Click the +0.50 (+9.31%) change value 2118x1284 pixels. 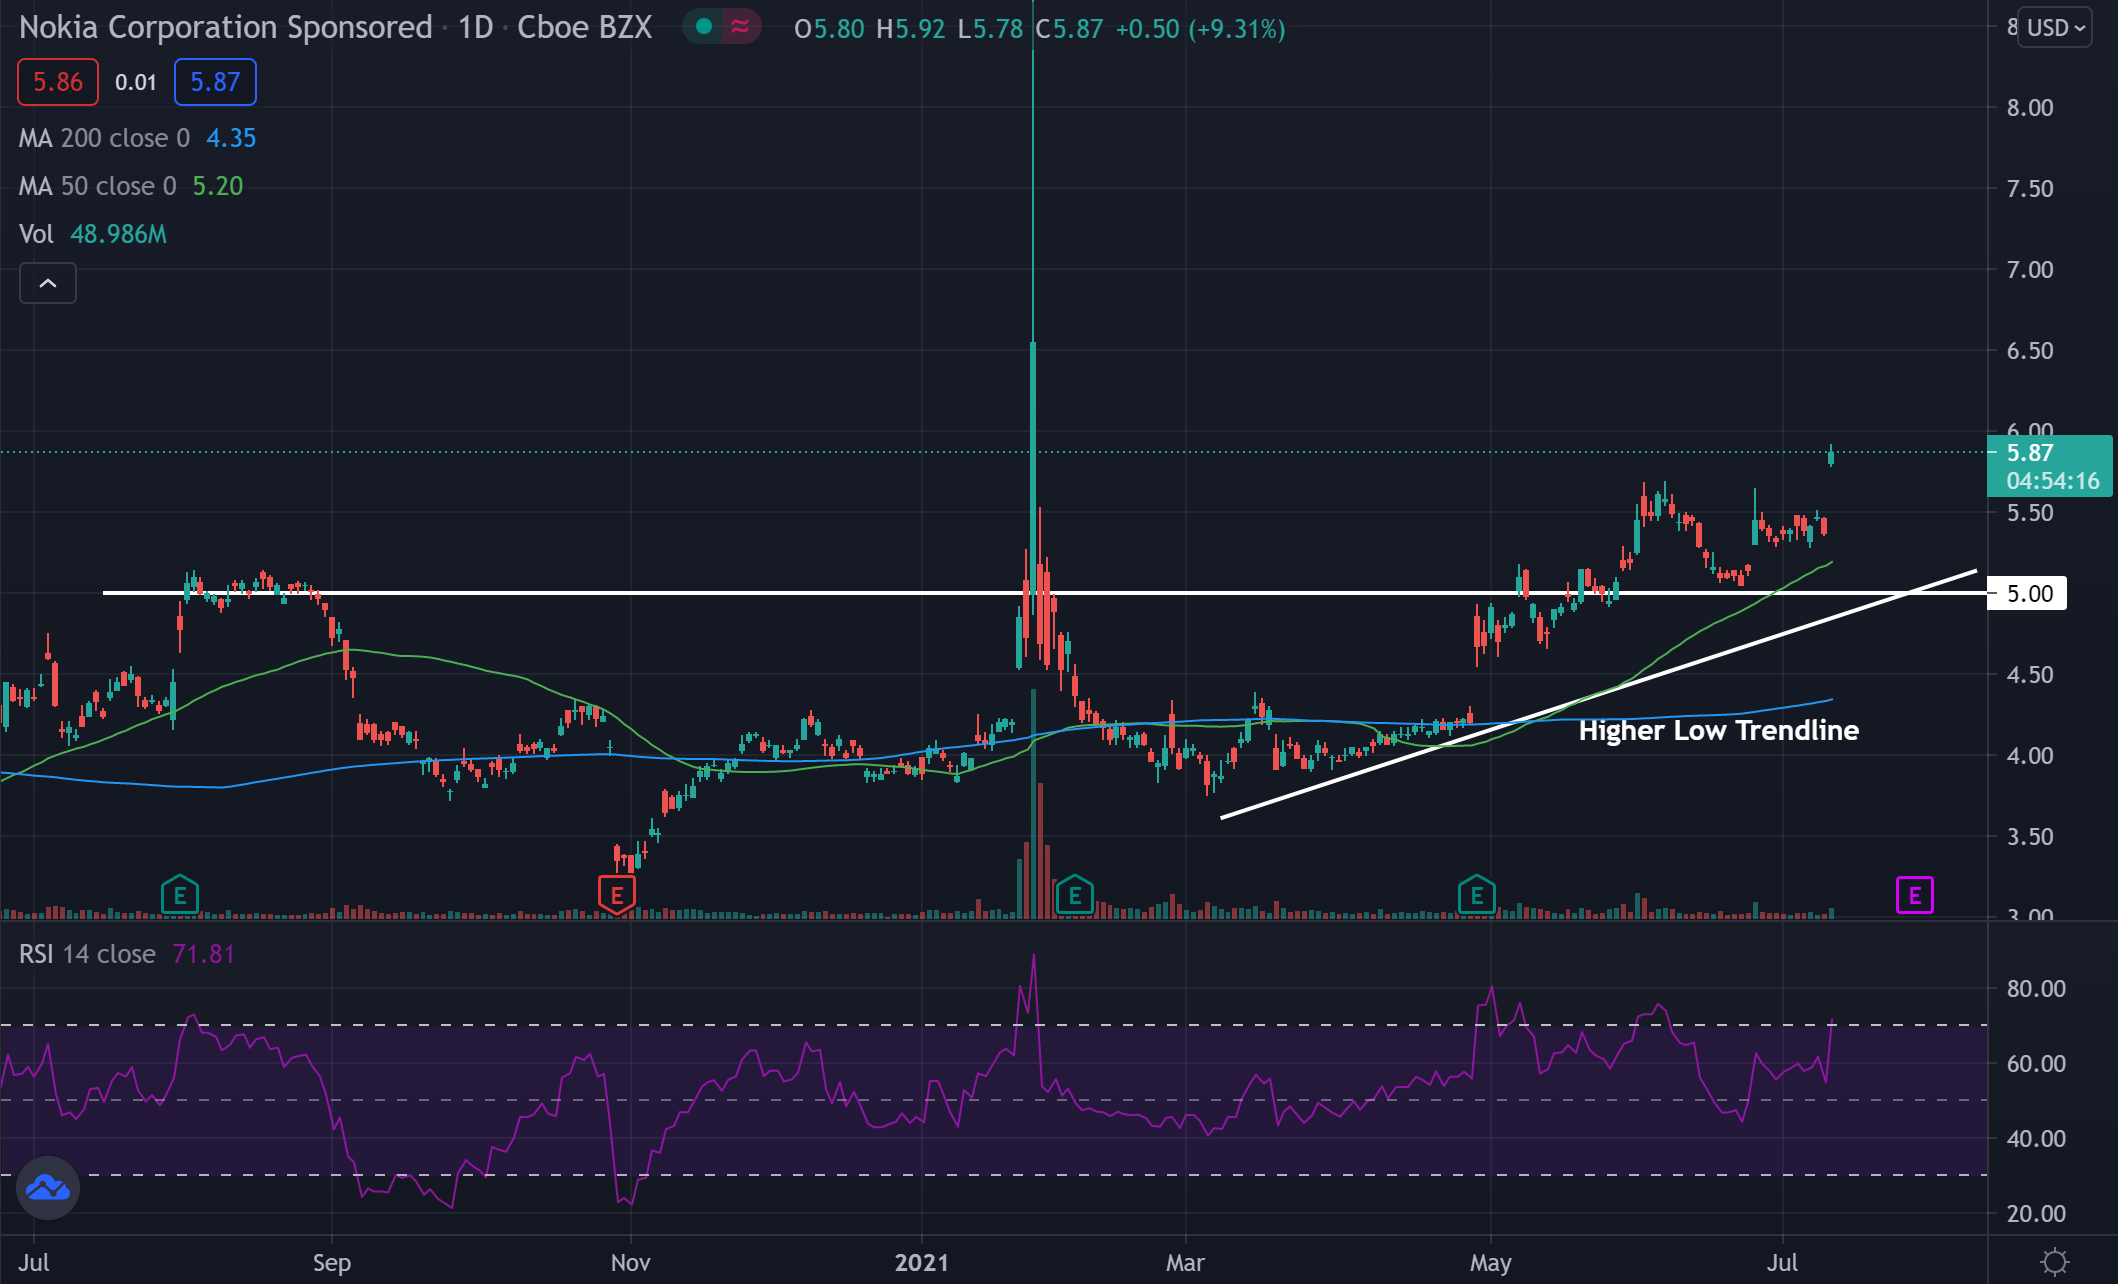tap(1200, 28)
